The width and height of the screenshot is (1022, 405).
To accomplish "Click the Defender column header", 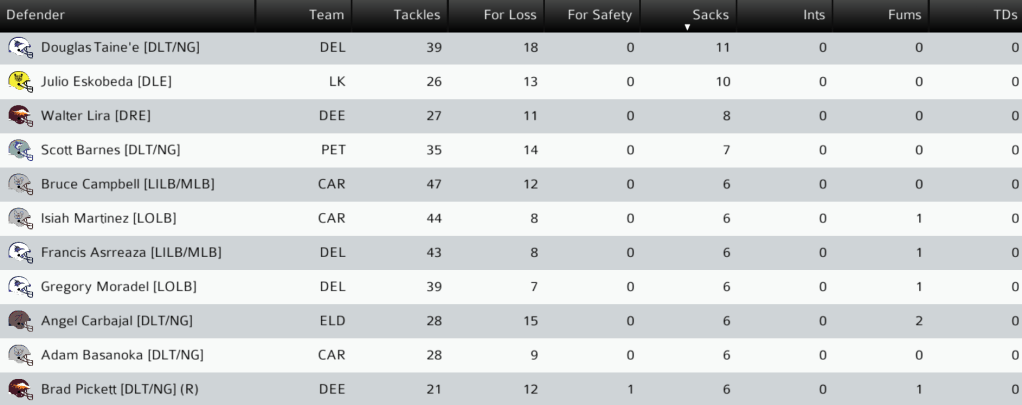I will (36, 15).
